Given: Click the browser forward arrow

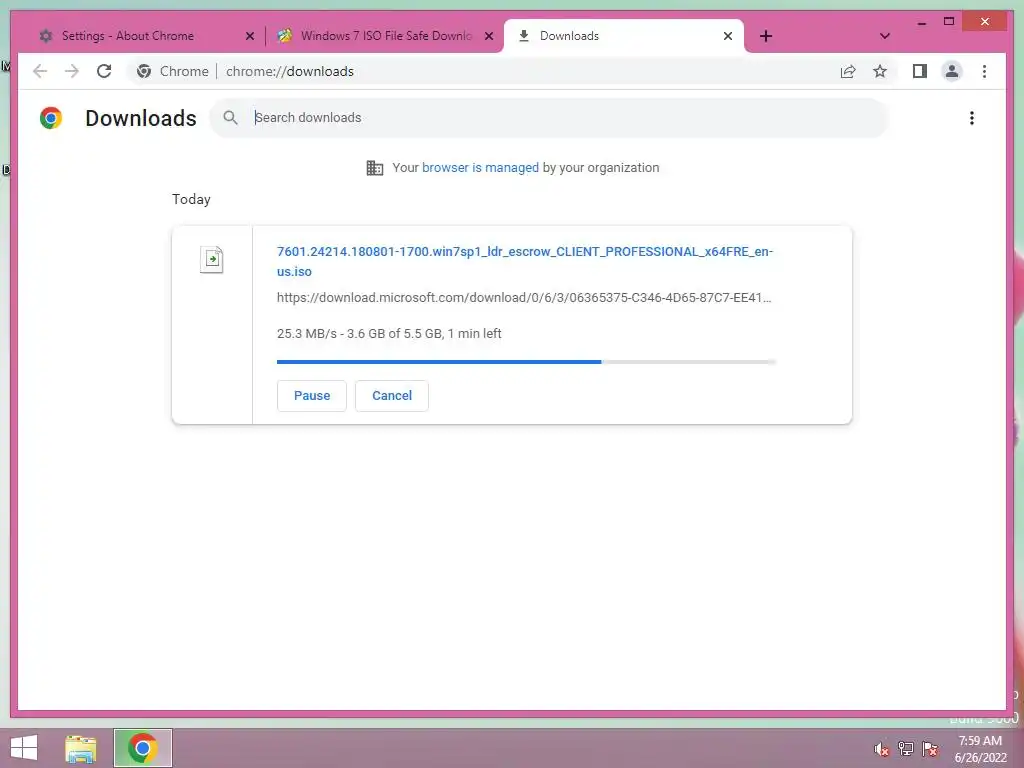Looking at the screenshot, I should (x=72, y=71).
